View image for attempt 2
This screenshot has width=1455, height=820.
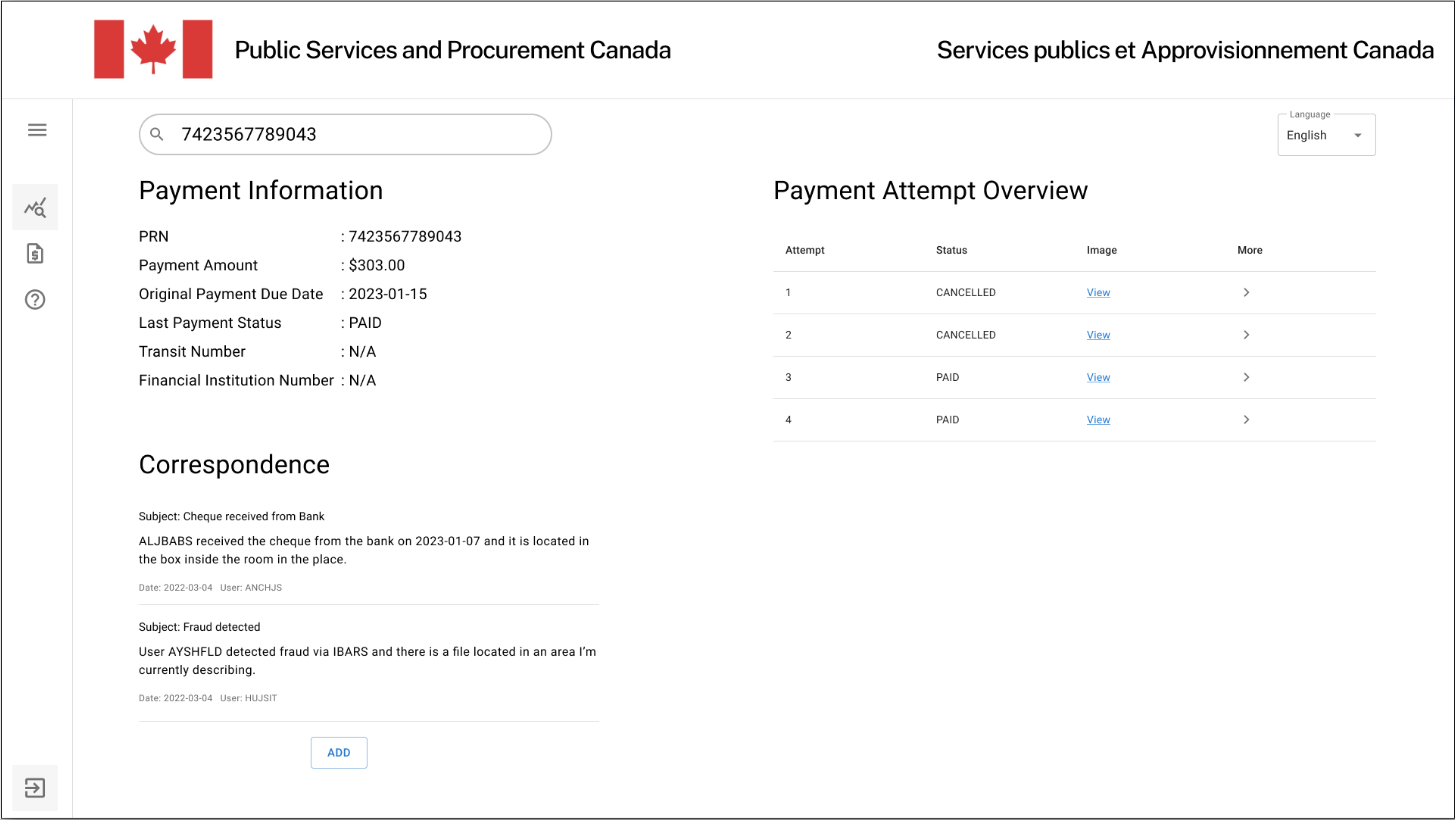(x=1098, y=335)
